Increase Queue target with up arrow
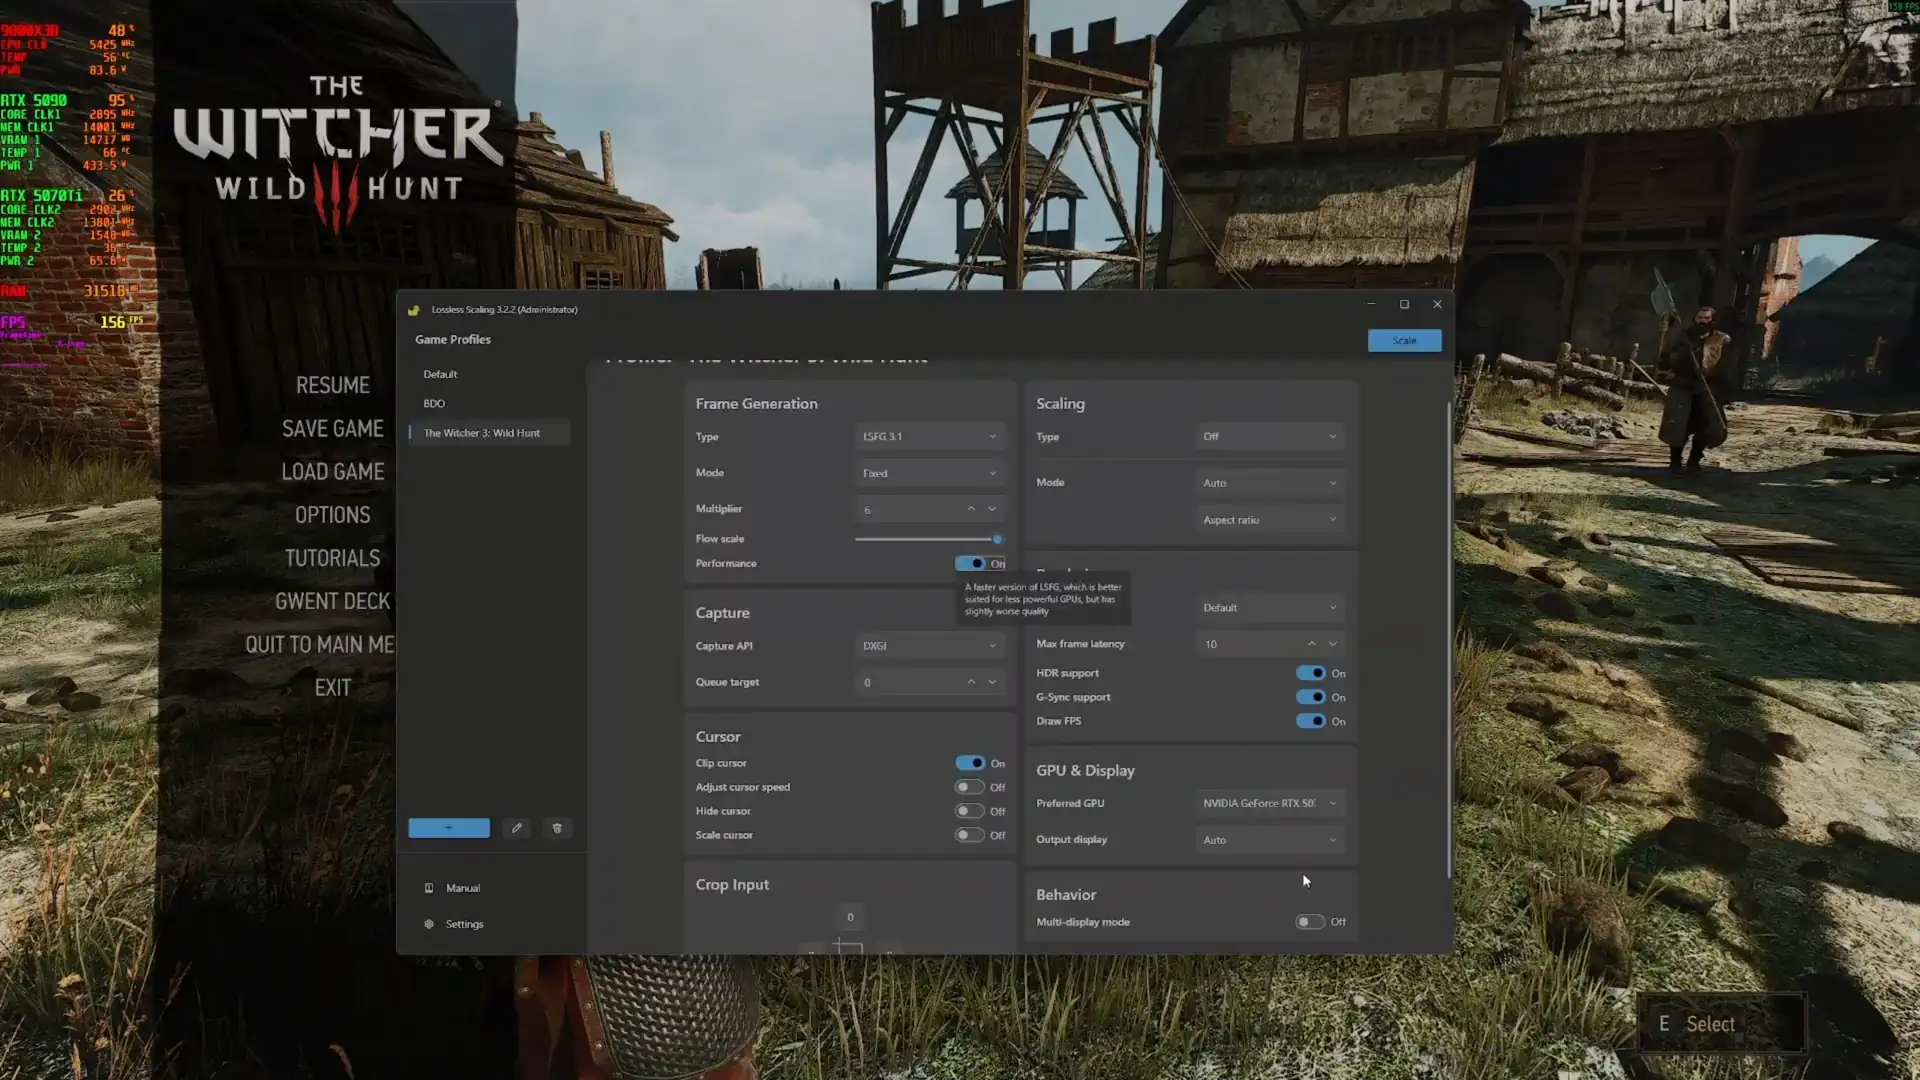 971,682
